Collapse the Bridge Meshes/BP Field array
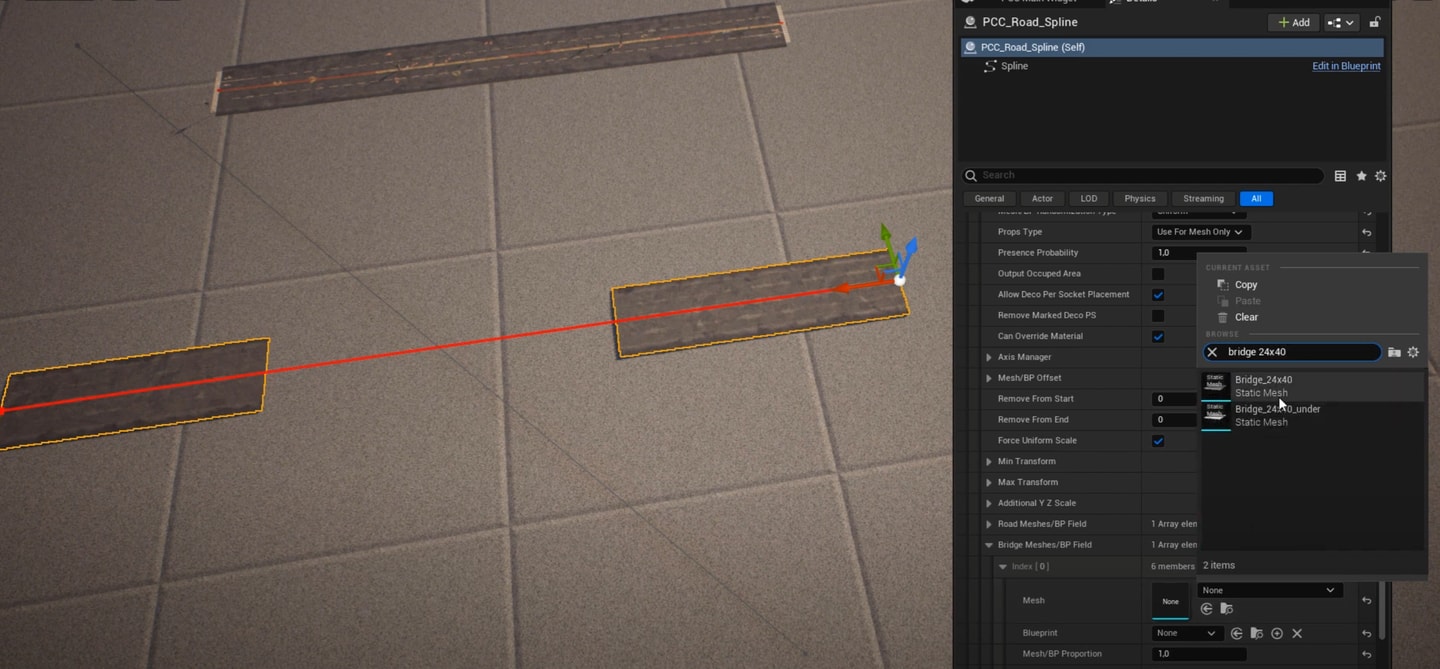1440x669 pixels. click(989, 545)
